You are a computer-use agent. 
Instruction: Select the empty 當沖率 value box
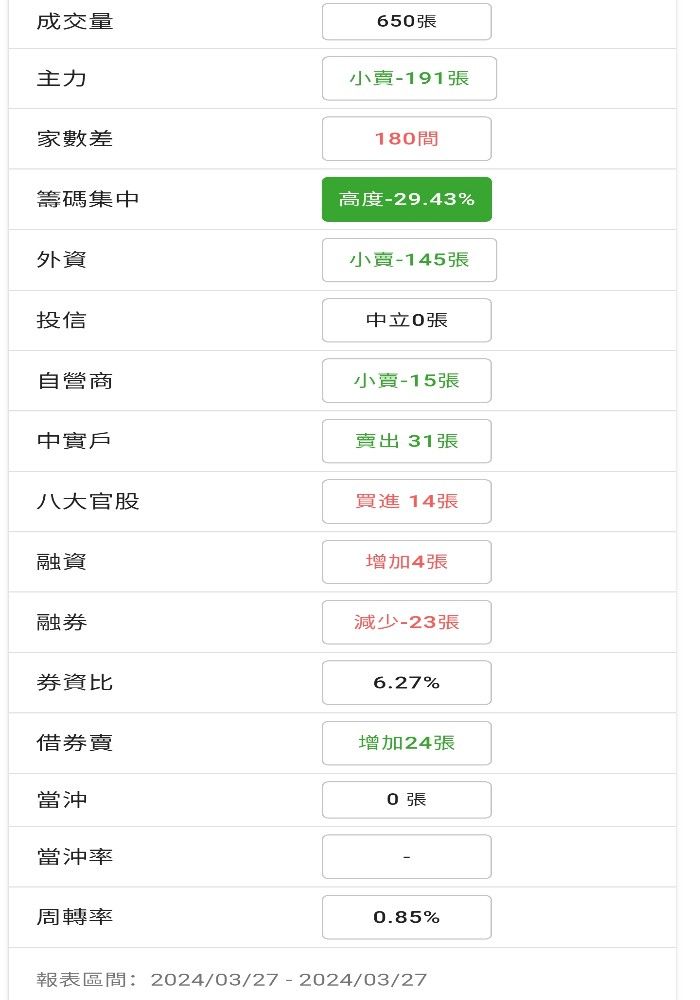(x=406, y=856)
